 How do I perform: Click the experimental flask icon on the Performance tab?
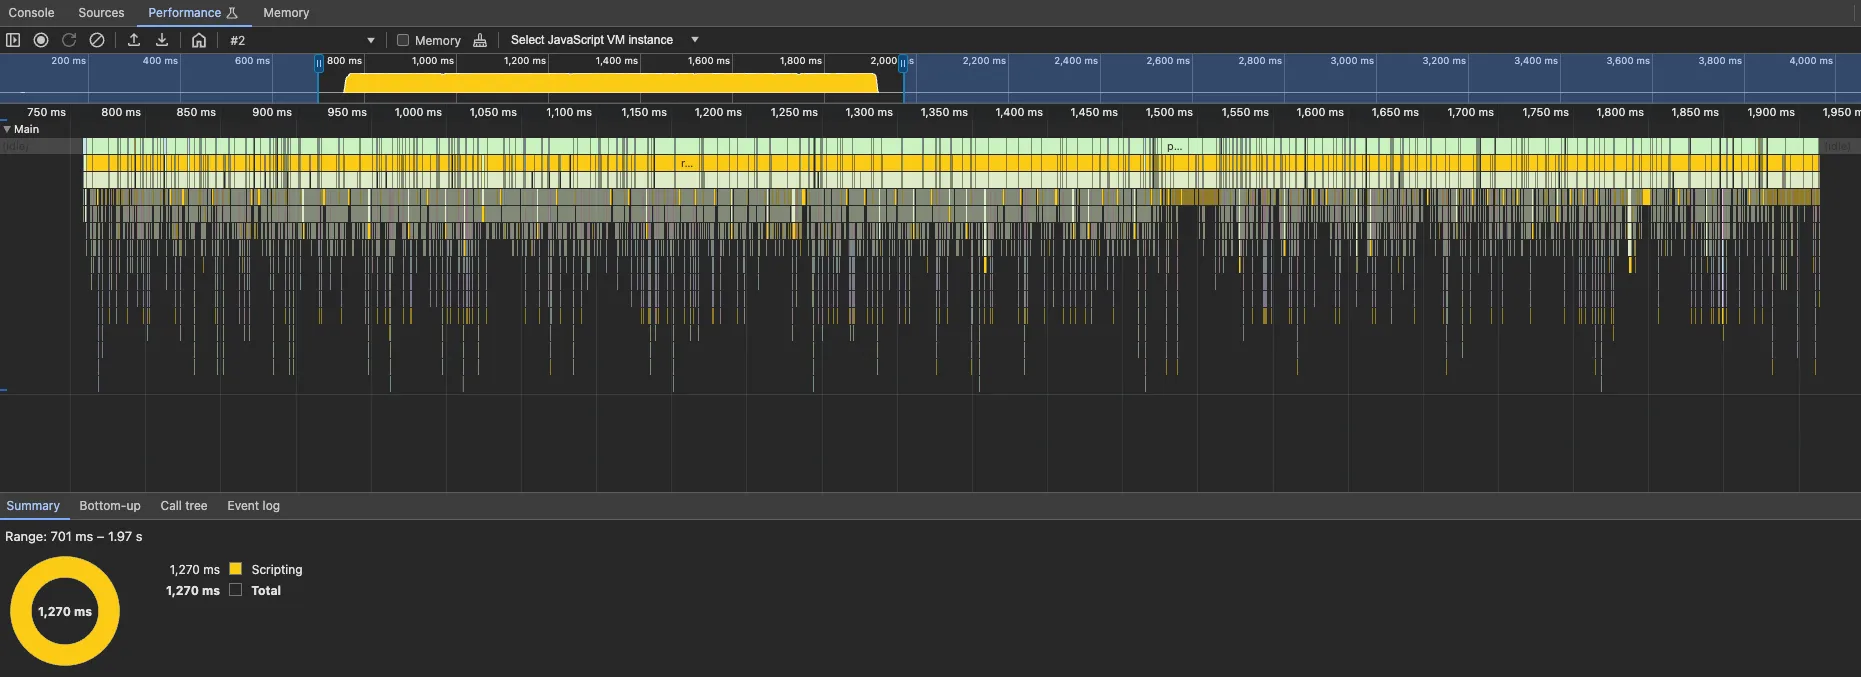(232, 13)
